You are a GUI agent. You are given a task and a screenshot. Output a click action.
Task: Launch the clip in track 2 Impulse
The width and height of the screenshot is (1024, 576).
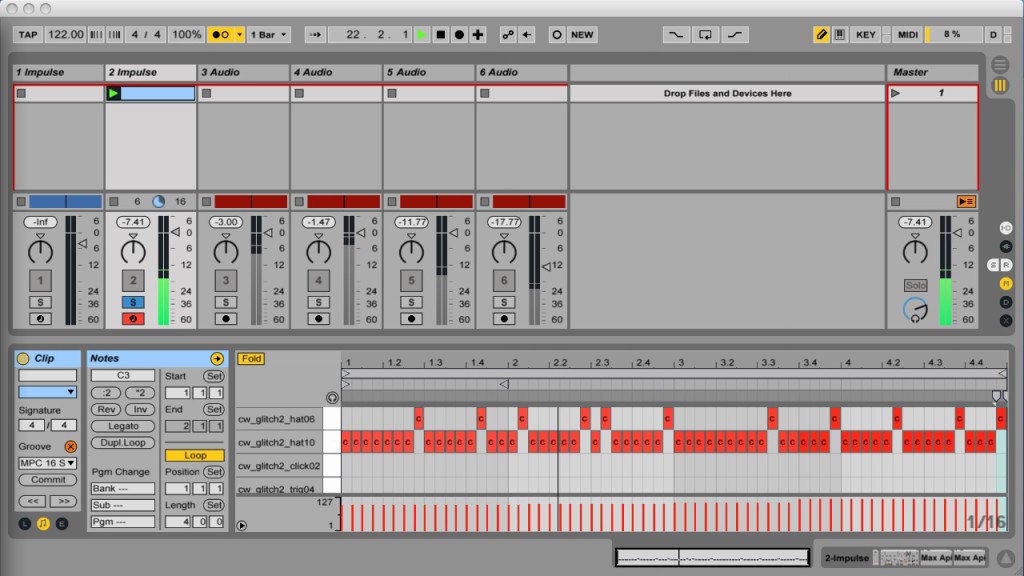[x=113, y=93]
